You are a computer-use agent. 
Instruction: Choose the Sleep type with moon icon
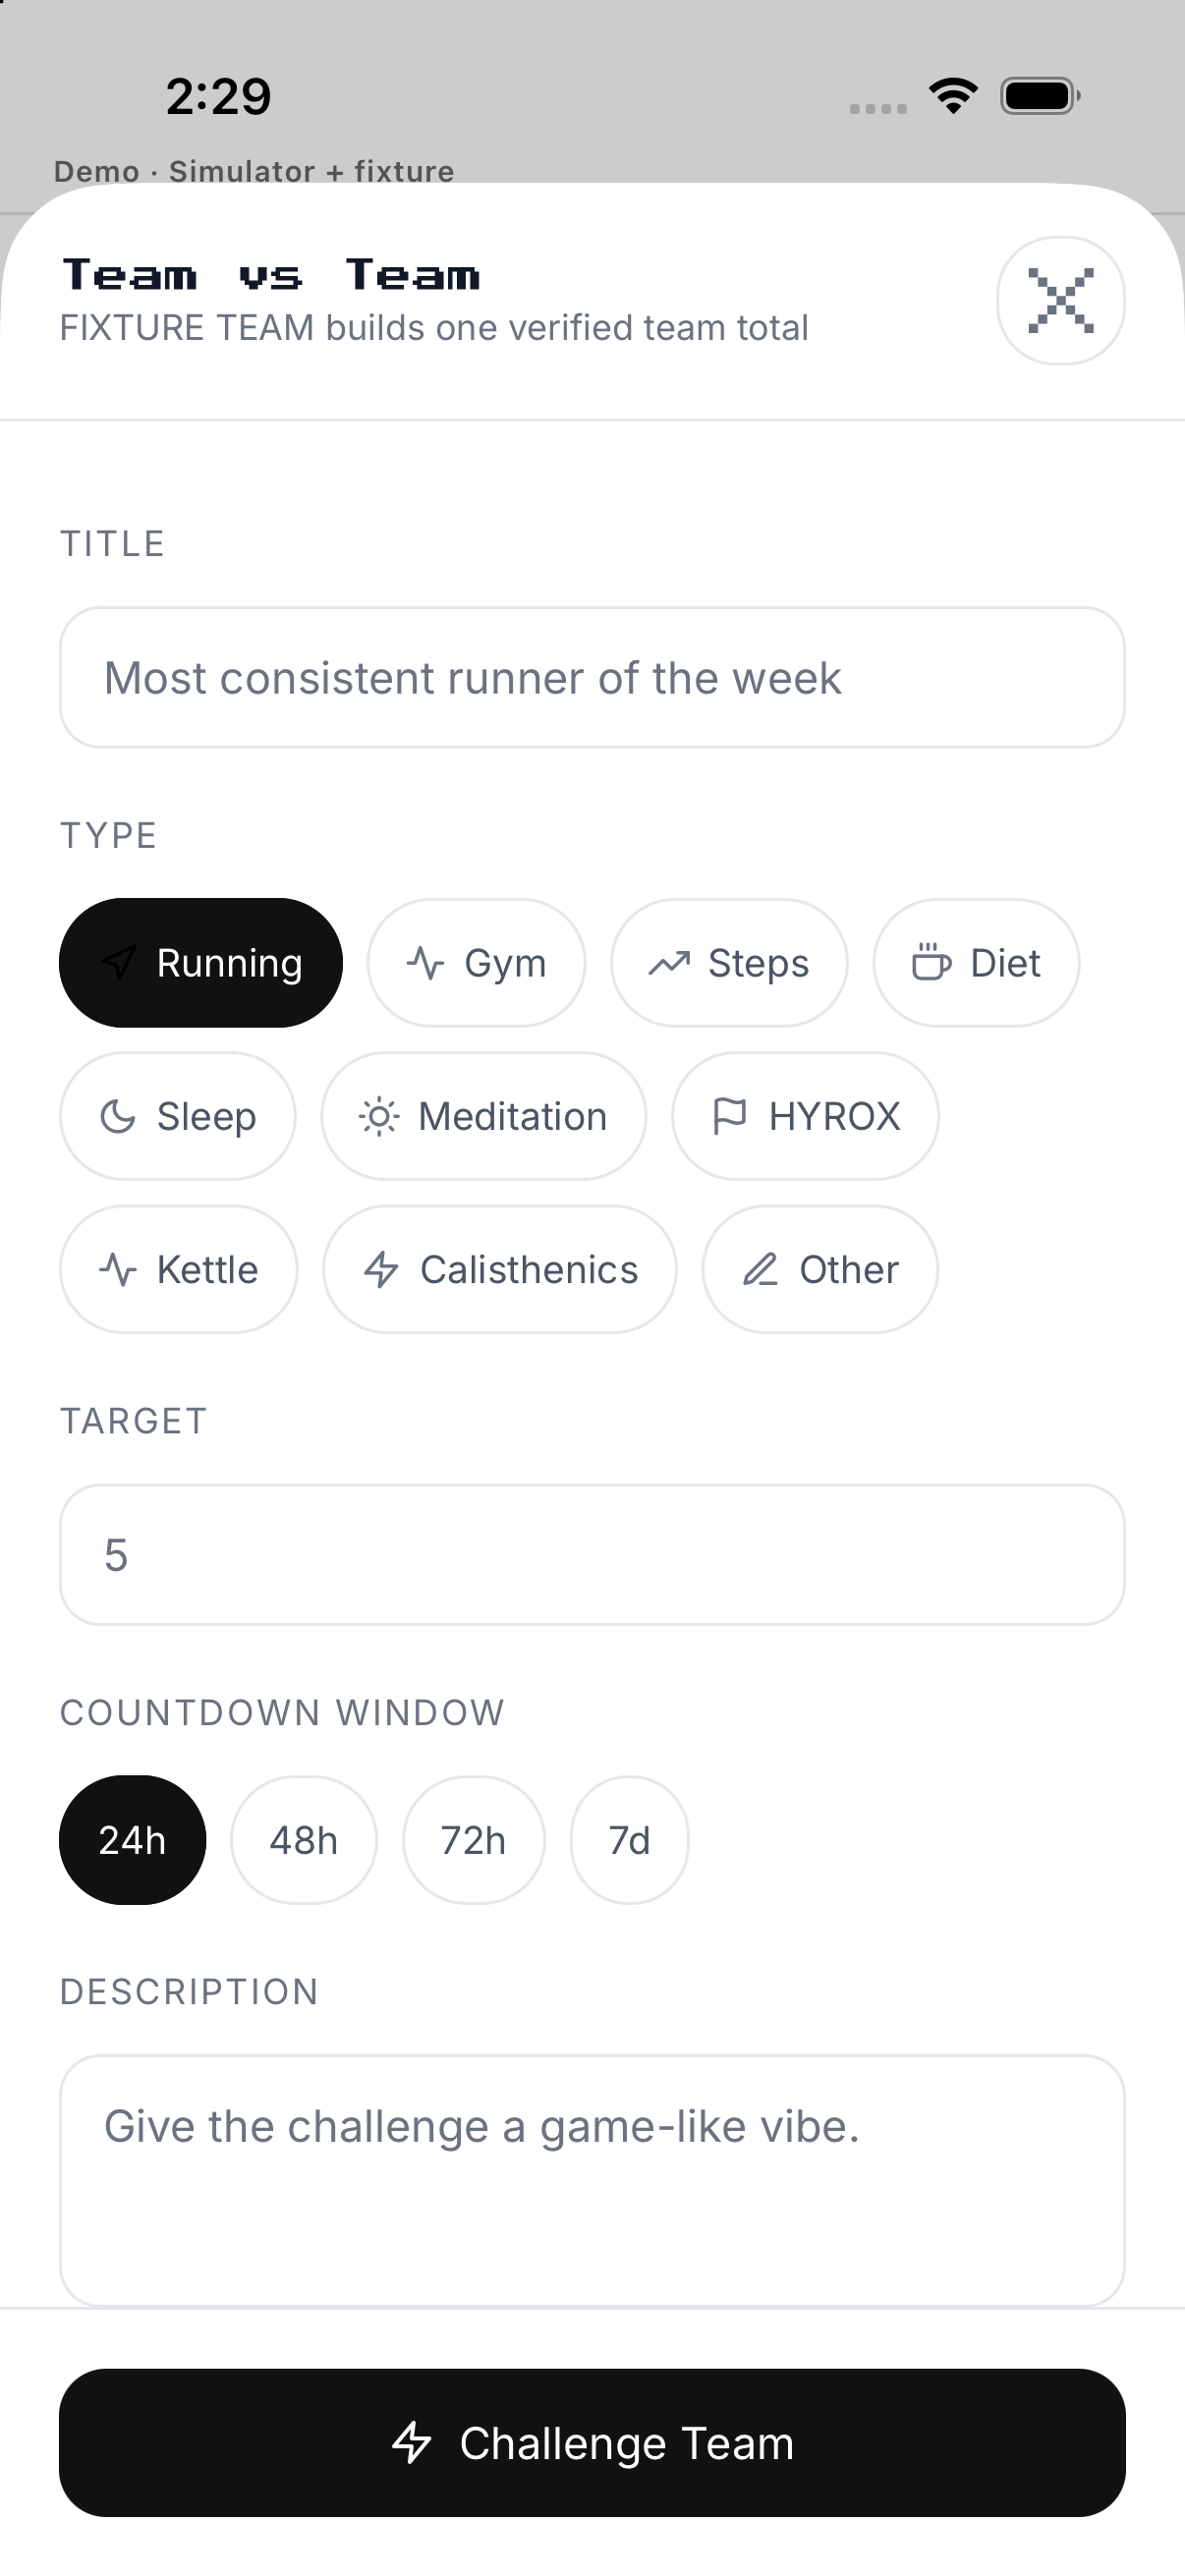click(x=178, y=1116)
